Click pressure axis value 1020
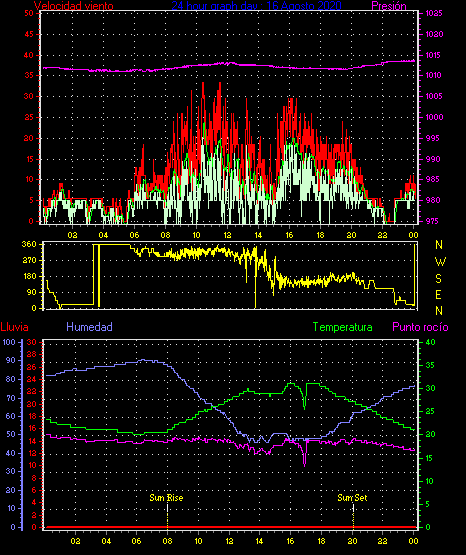This screenshot has height=555, width=466. tap(434, 34)
